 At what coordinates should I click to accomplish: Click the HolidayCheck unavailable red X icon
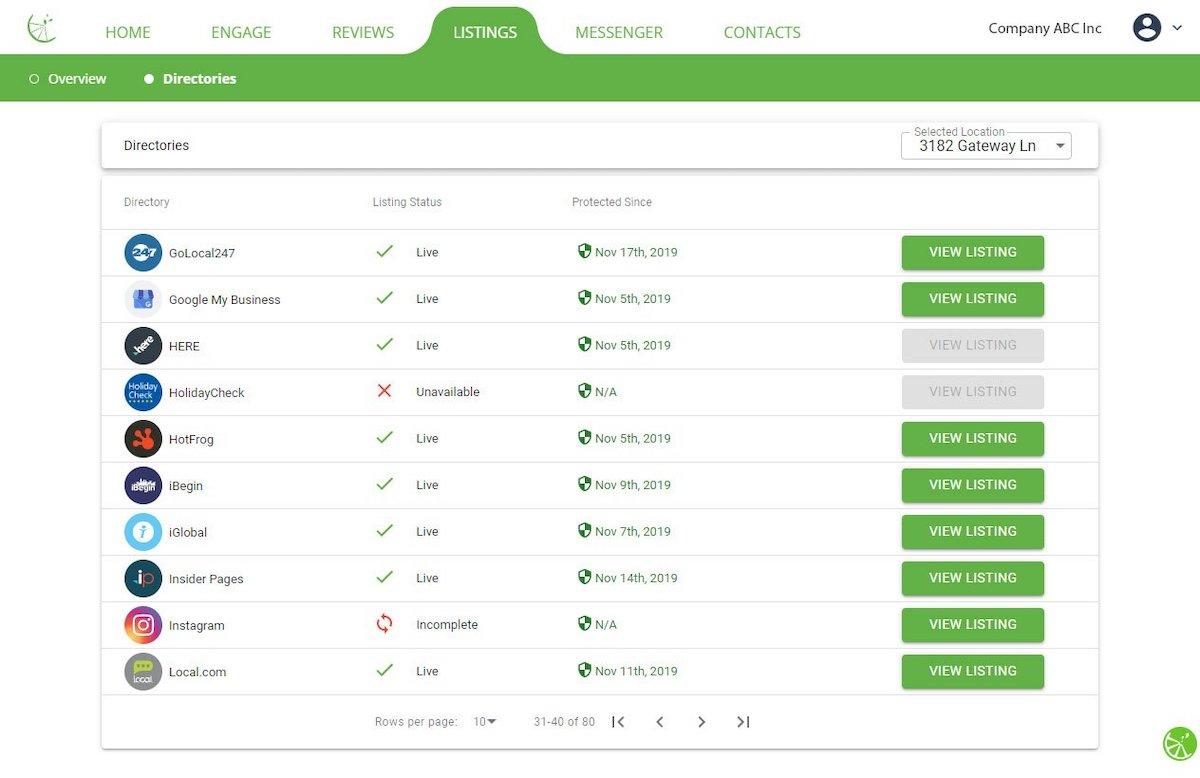point(384,391)
